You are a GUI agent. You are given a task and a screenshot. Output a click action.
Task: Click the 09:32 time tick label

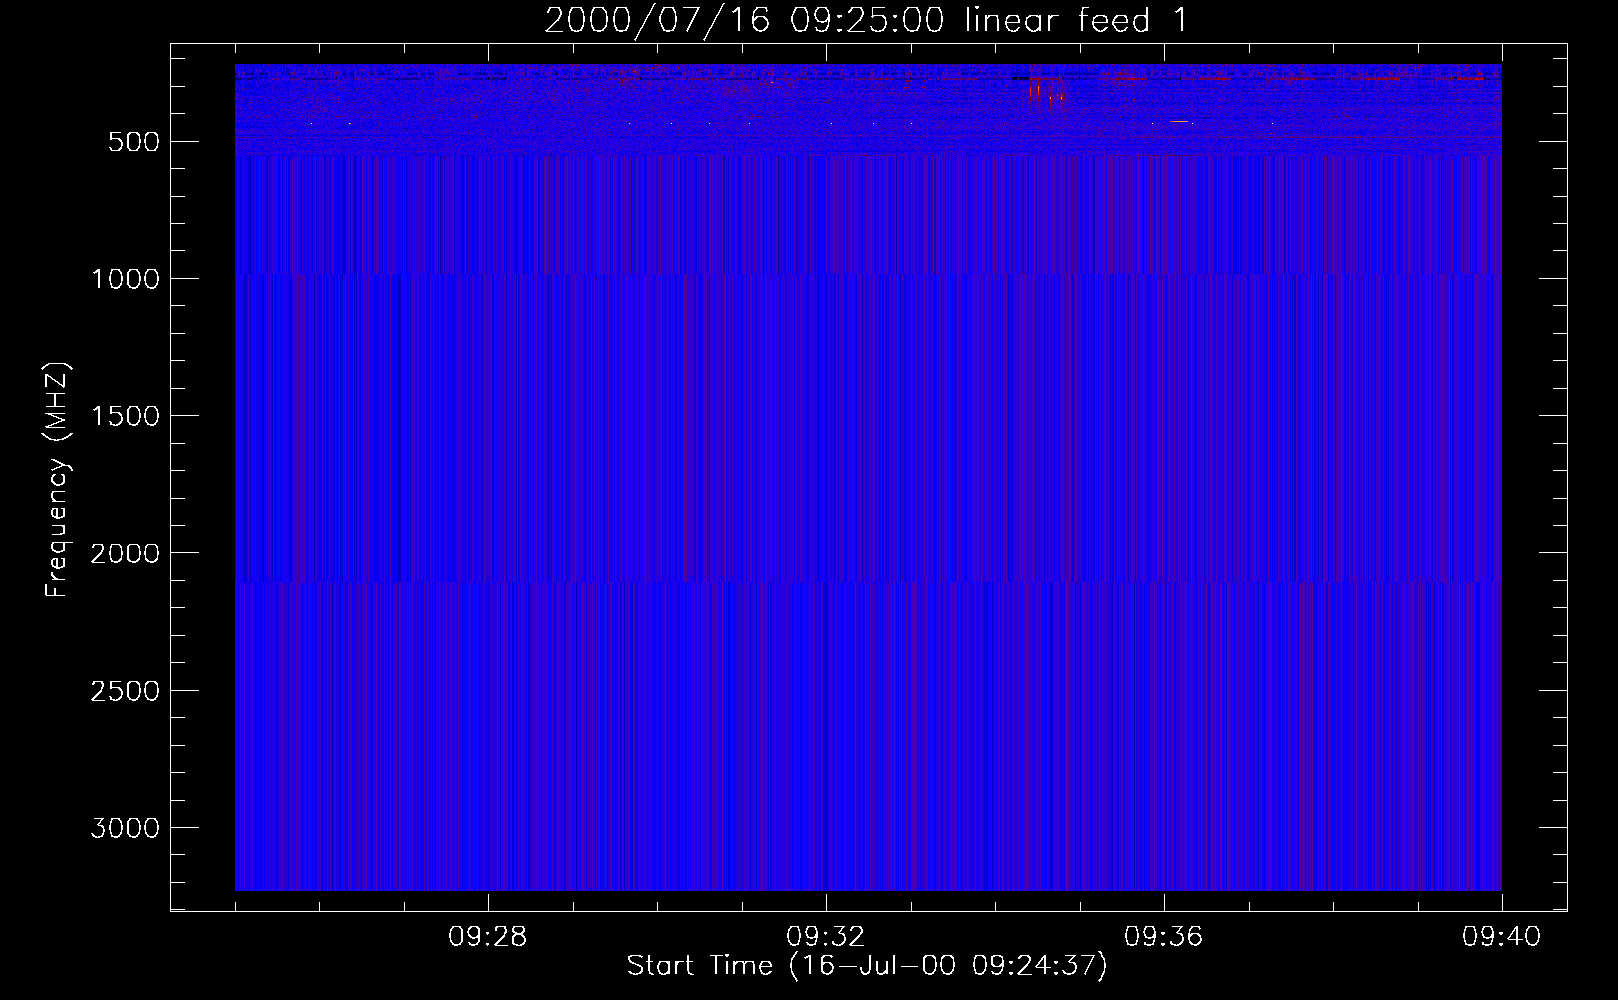point(826,937)
